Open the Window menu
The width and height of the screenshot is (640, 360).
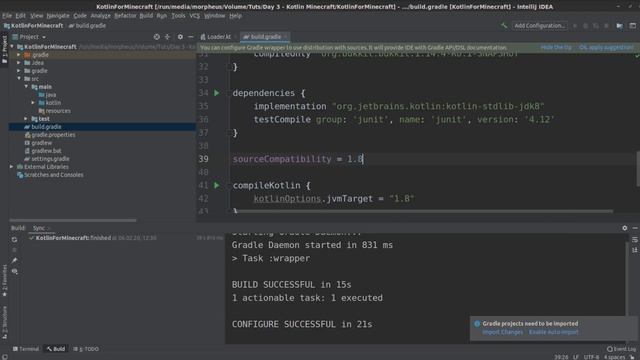(x=214, y=16)
